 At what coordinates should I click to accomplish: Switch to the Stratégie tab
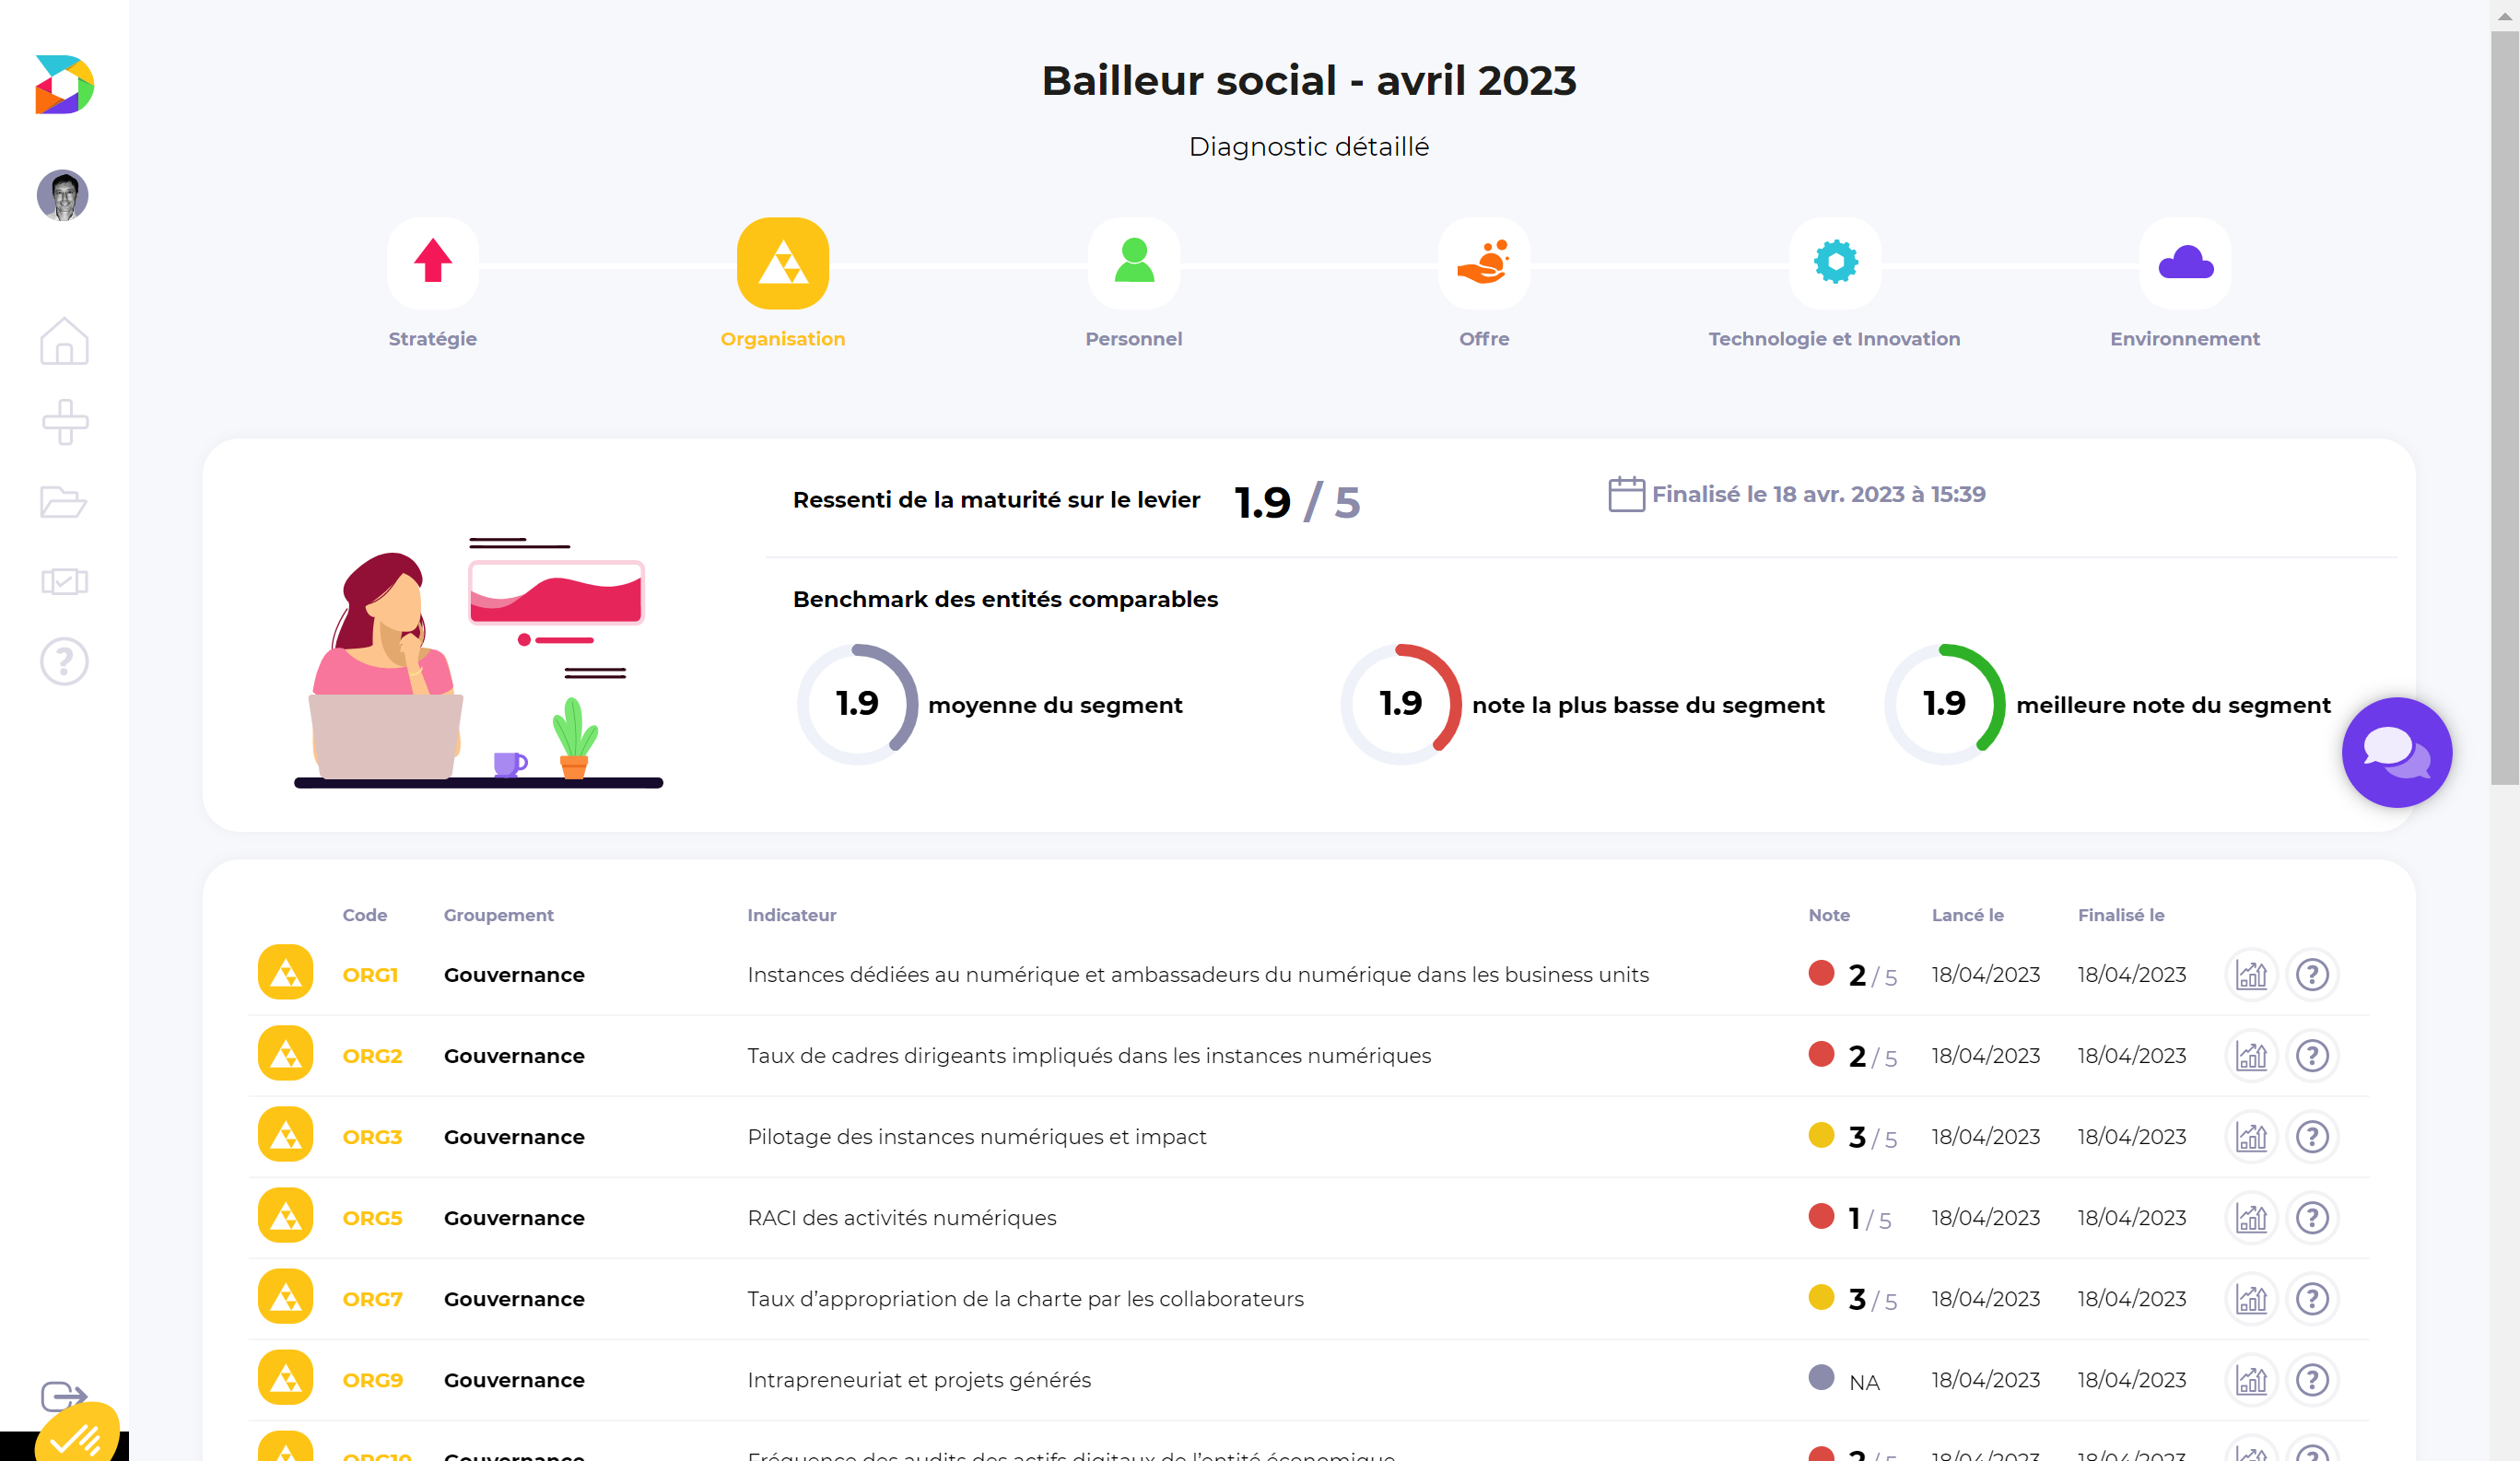(432, 264)
